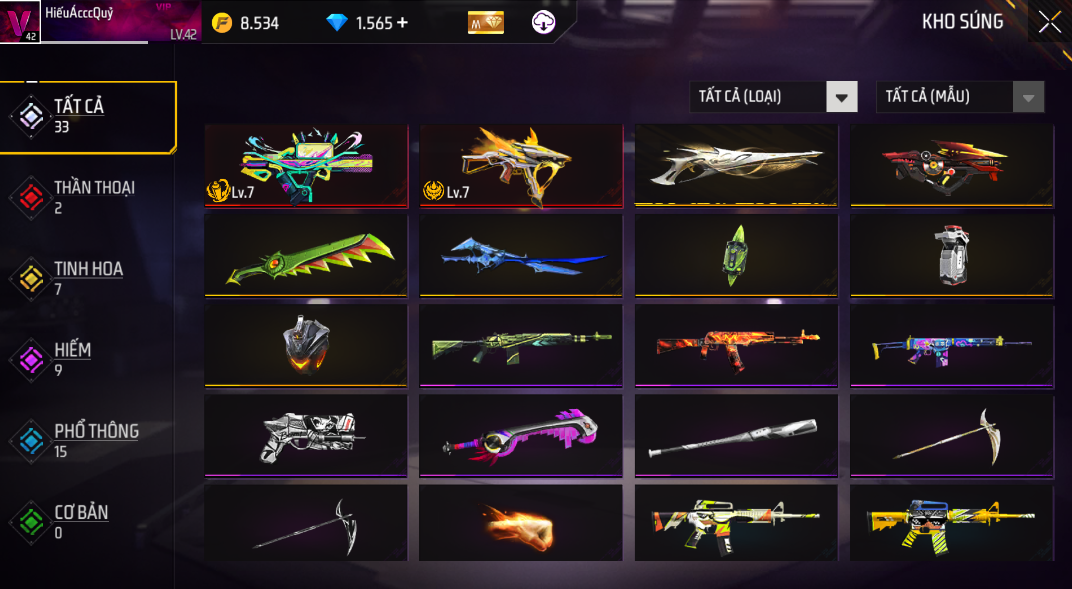Open the TẤT CẢ (LOẠI) dropdown

pos(773,96)
